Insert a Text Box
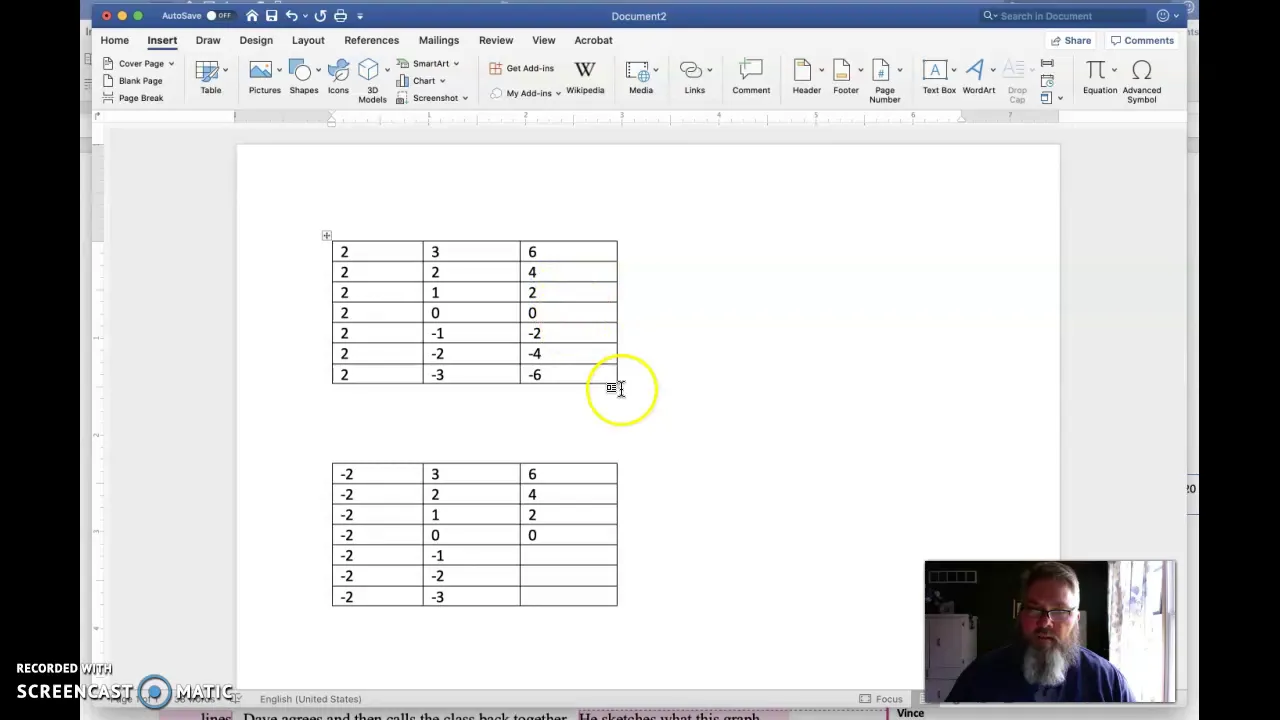The image size is (1280, 720). (x=939, y=78)
